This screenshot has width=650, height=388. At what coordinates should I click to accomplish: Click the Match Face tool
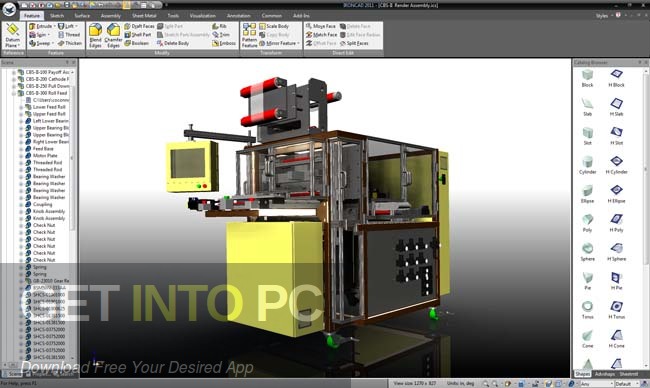pyautogui.click(x=322, y=35)
